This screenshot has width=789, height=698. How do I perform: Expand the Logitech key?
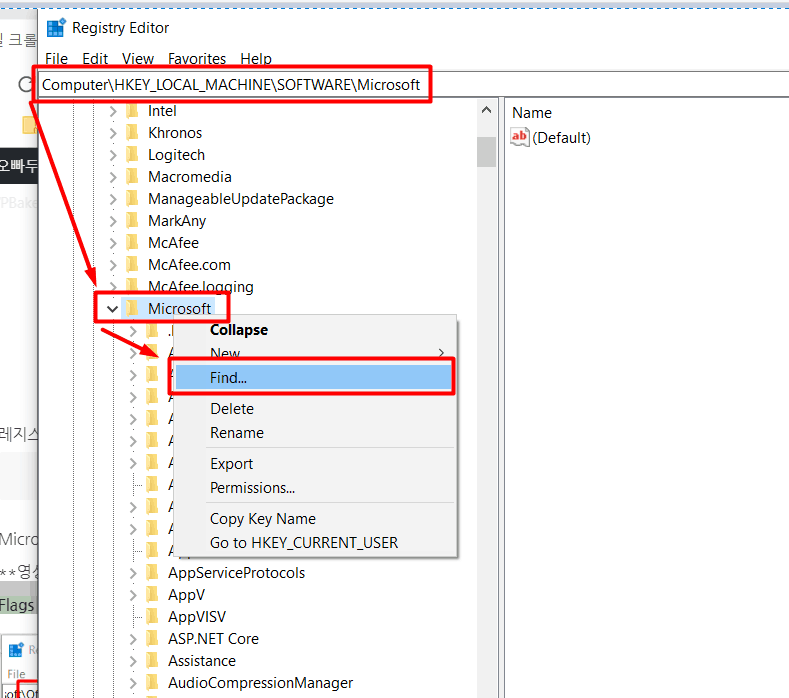click(x=113, y=155)
